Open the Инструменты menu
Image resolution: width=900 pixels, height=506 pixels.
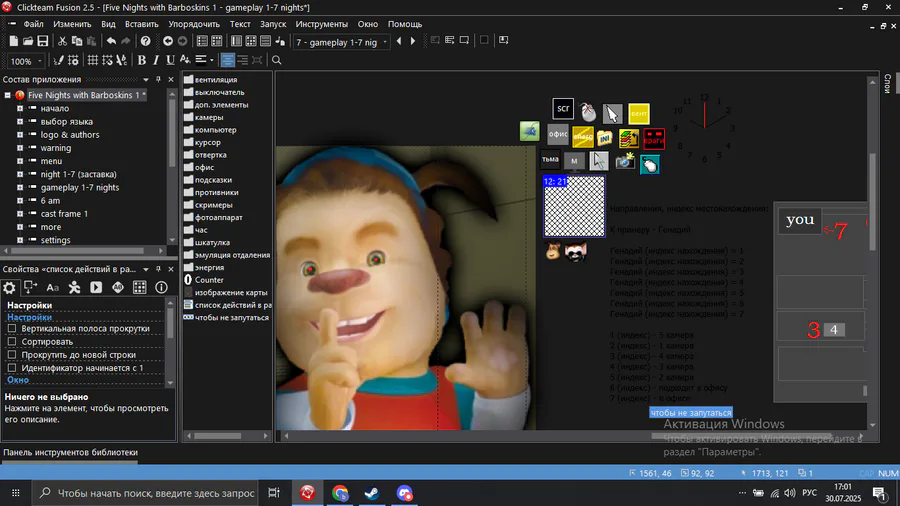click(x=321, y=23)
